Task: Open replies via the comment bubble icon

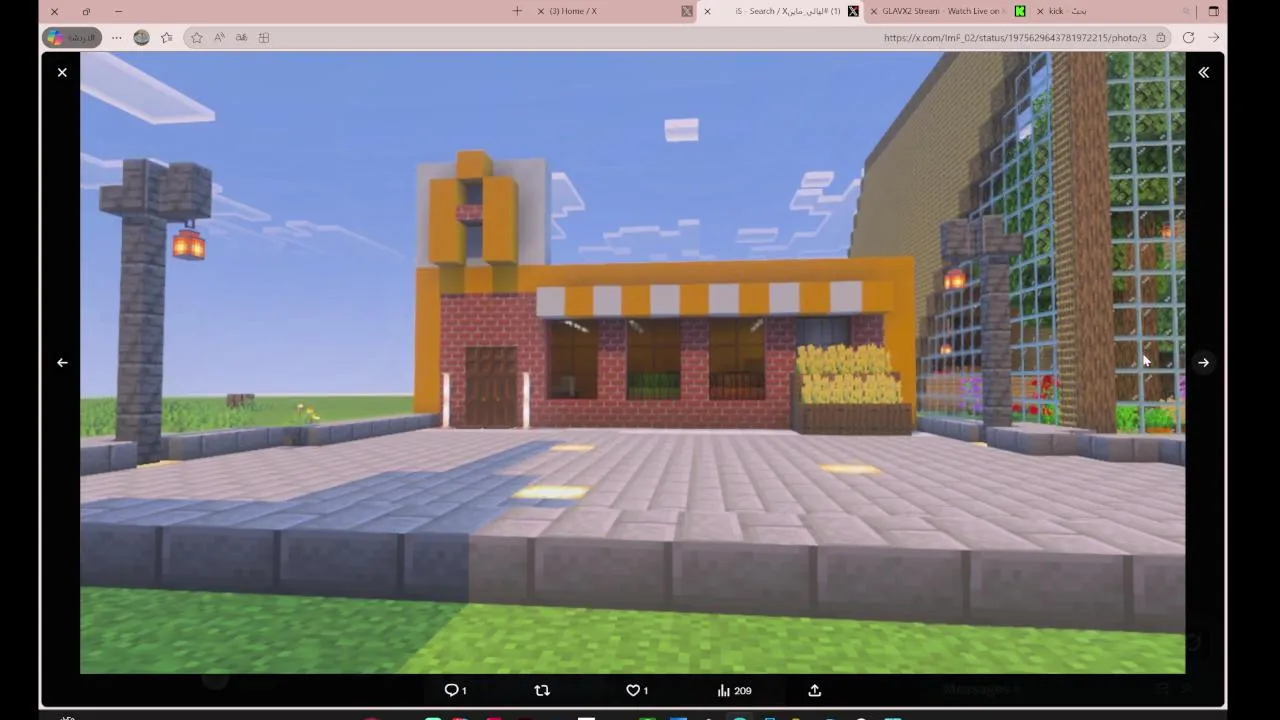Action: click(451, 690)
